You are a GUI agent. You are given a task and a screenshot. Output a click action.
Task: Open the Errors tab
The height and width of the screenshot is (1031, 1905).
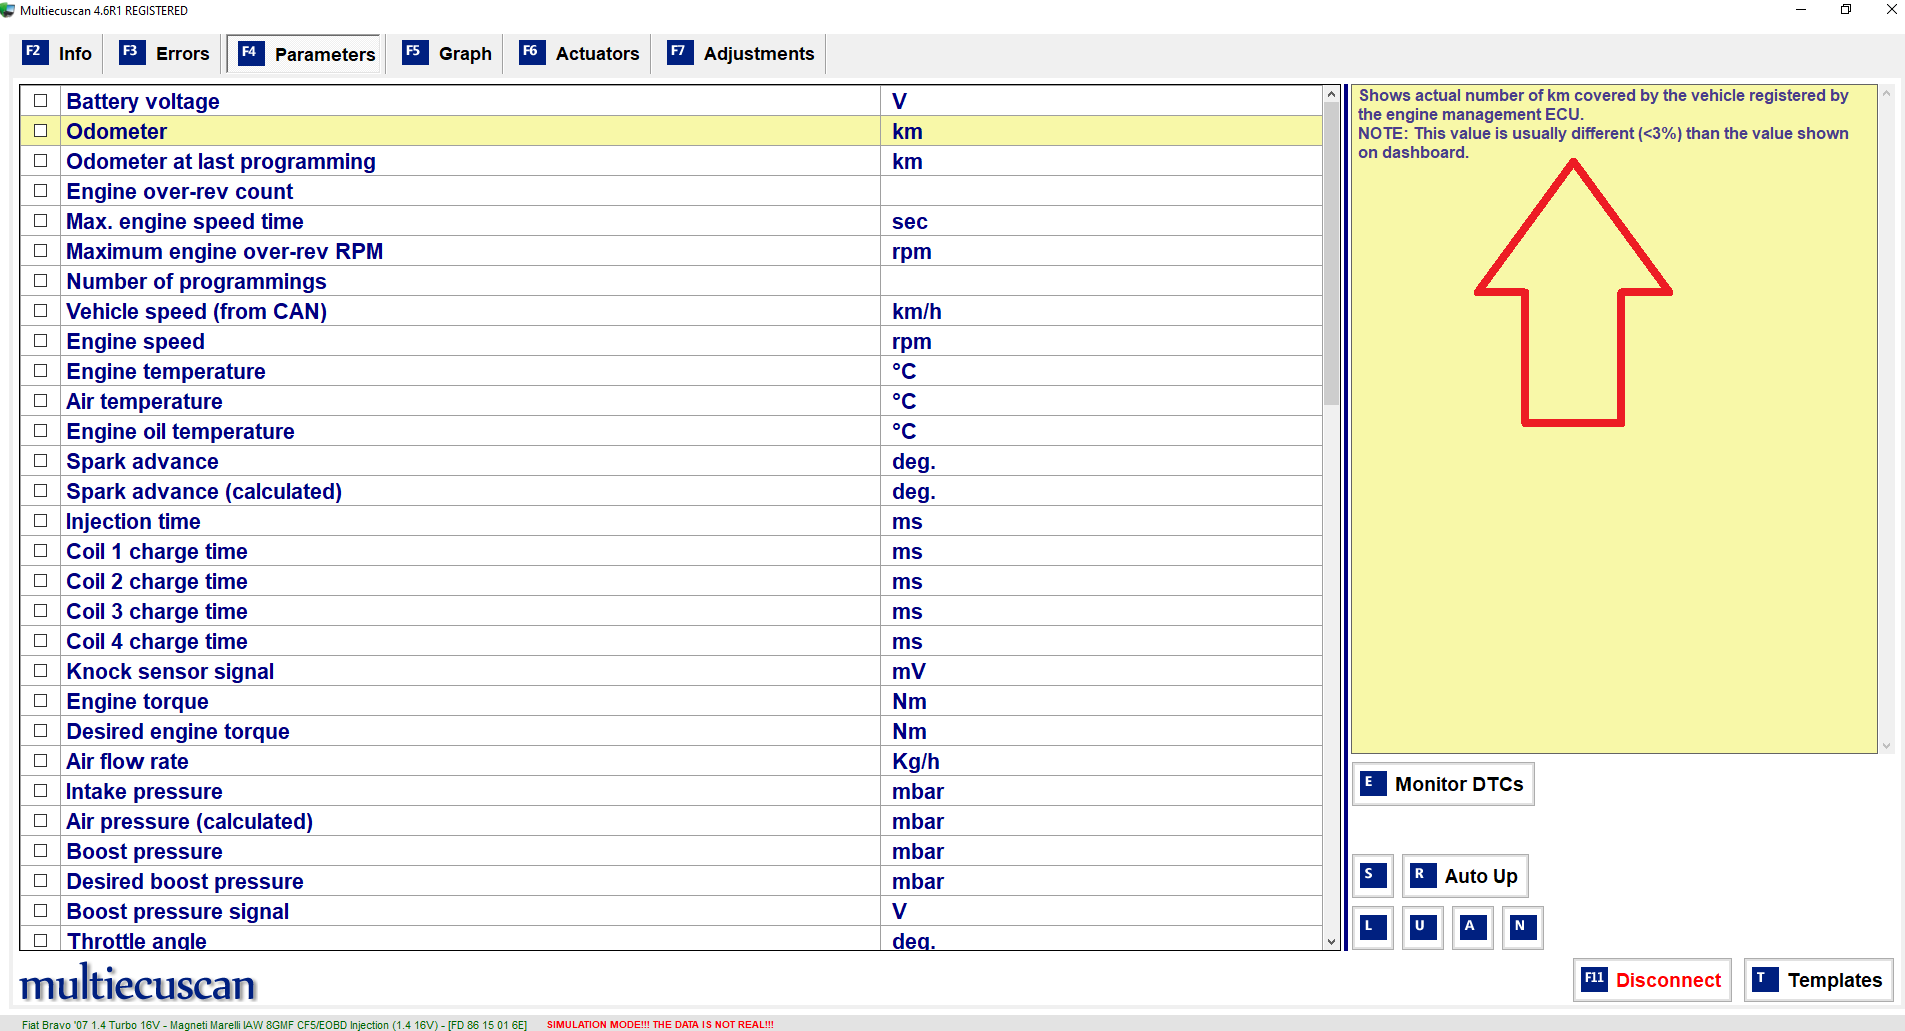[164, 53]
